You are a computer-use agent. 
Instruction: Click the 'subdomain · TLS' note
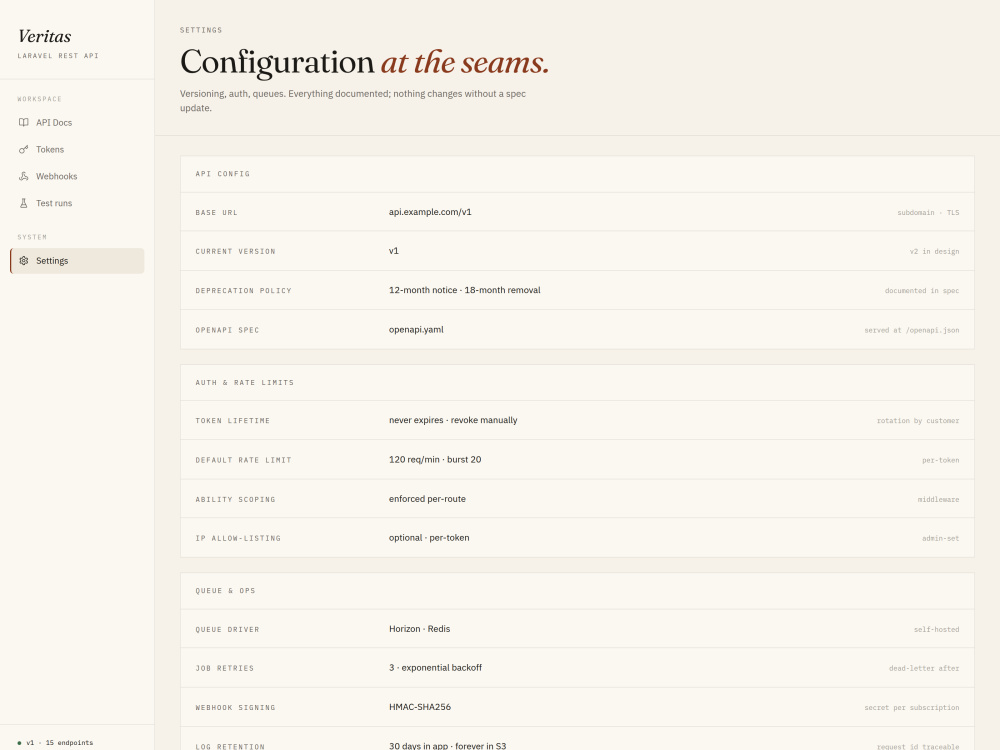coord(928,212)
